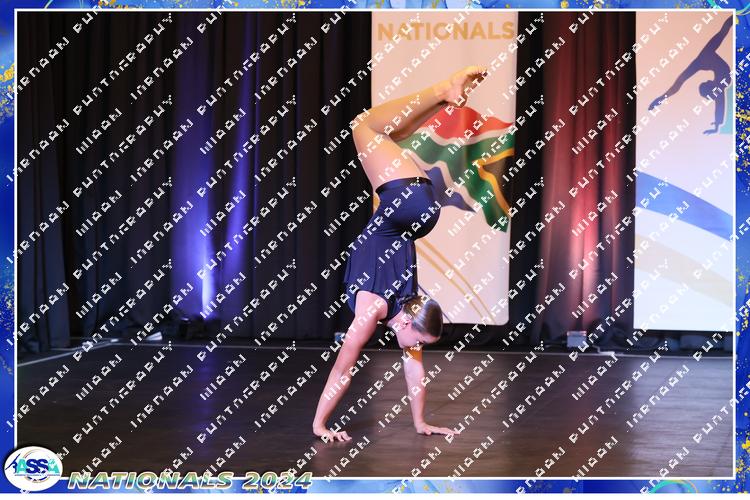This screenshot has height=500, width=750.
Task: Click the ASSA logo in the frame corner
Action: point(33,469)
